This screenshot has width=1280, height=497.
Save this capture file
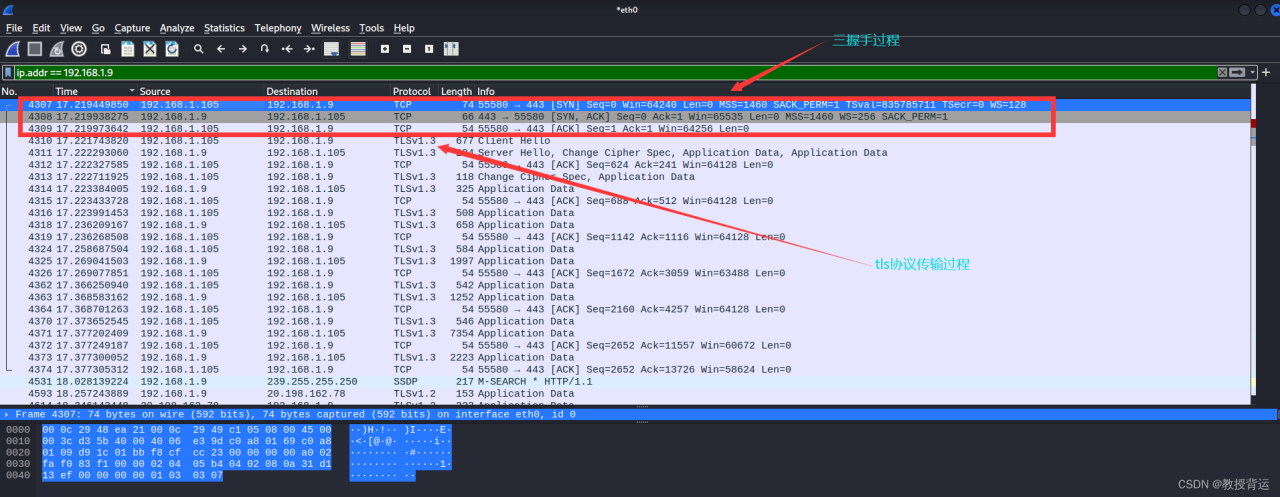pos(127,48)
